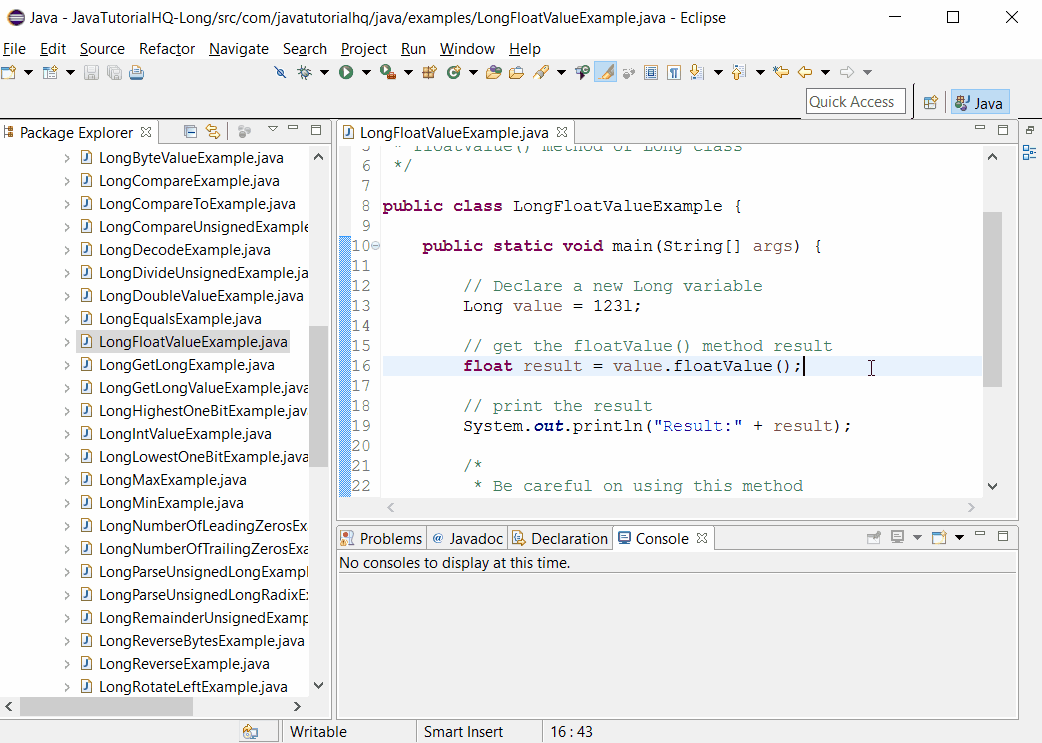Image resolution: width=1042 pixels, height=743 pixels.
Task: Open the Print dialog from the toolbar
Action: [136, 72]
